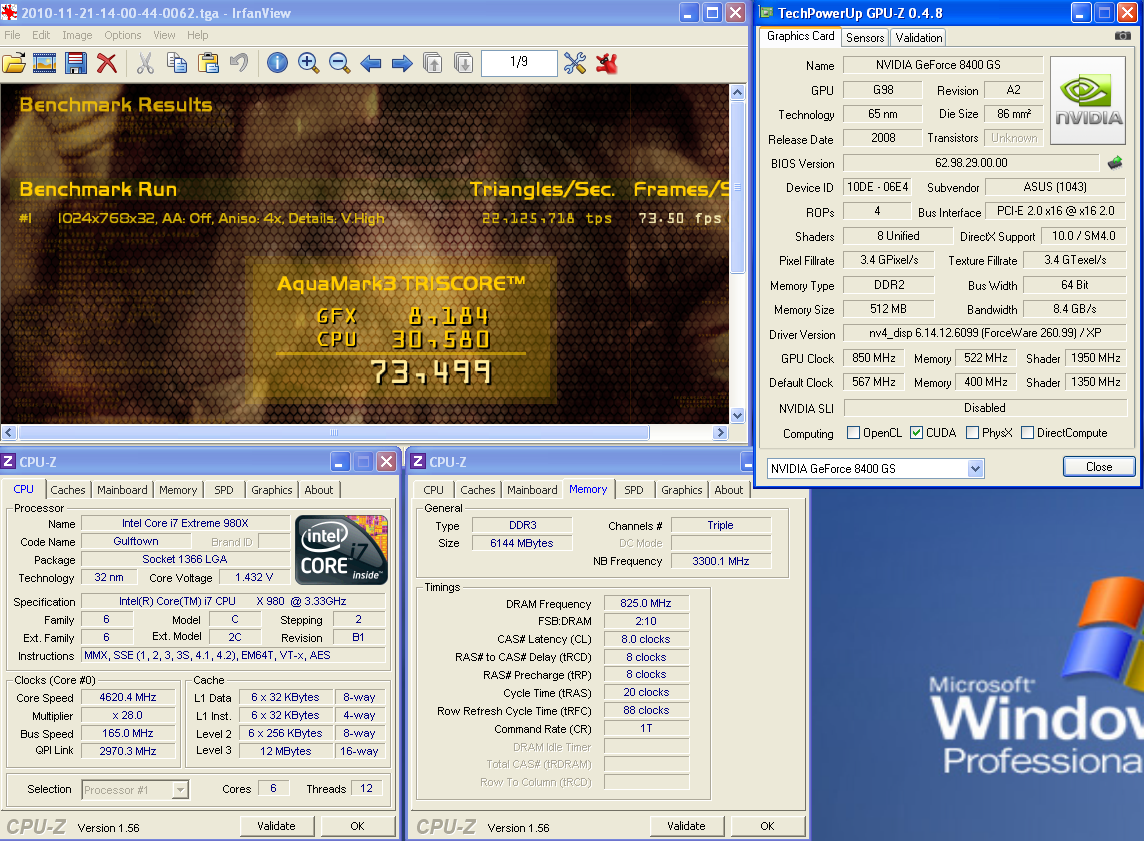The width and height of the screenshot is (1144, 841).
Task: Go to previous image with left arrow
Action: 371,63
